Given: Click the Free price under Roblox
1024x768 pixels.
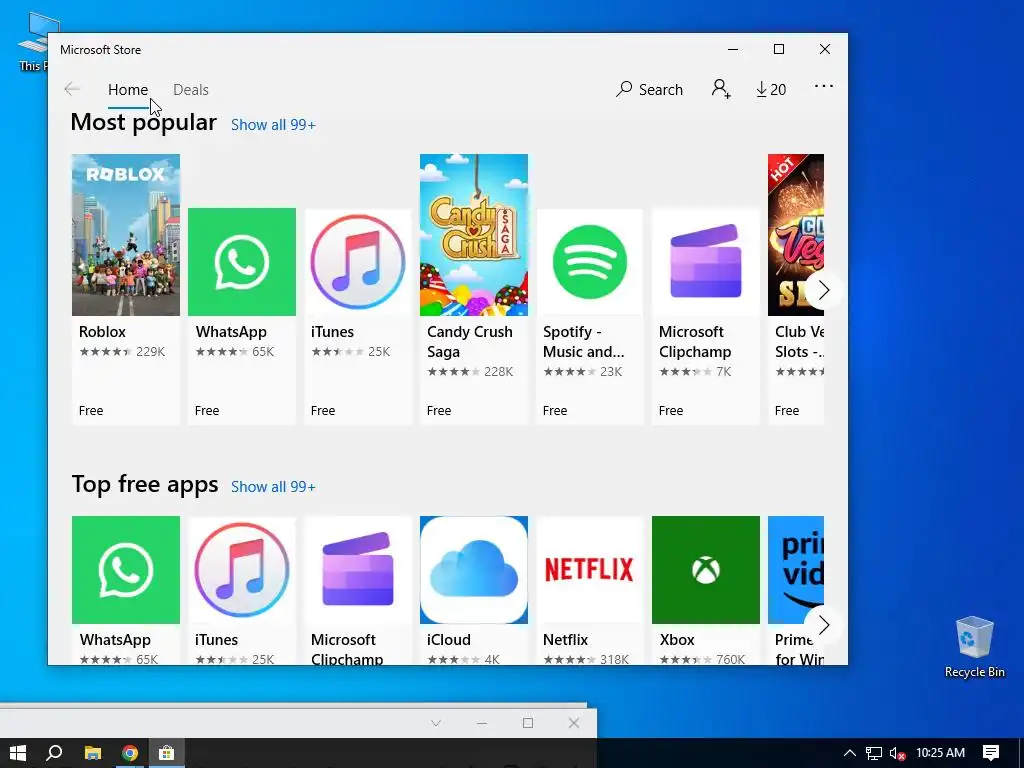Looking at the screenshot, I should click(x=91, y=411).
